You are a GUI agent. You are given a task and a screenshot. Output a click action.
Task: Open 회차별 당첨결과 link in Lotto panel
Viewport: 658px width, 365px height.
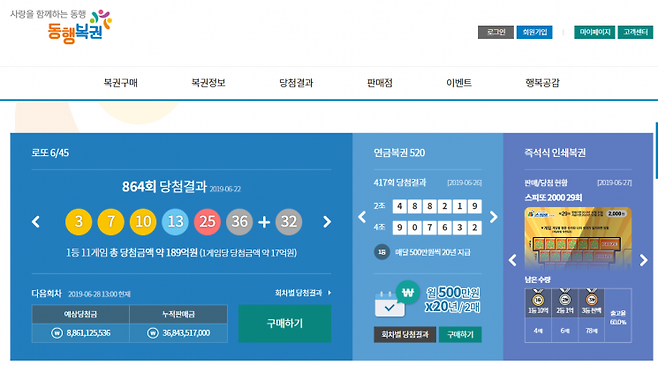coord(303,293)
